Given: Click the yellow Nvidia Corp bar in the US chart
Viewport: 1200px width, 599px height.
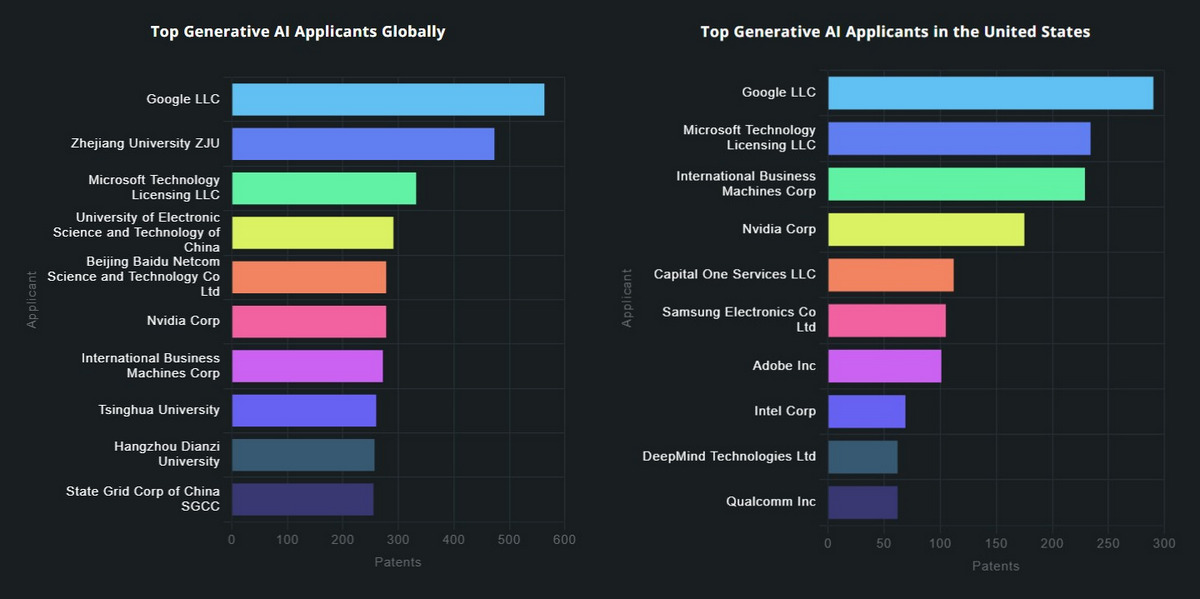Looking at the screenshot, I should tap(926, 229).
